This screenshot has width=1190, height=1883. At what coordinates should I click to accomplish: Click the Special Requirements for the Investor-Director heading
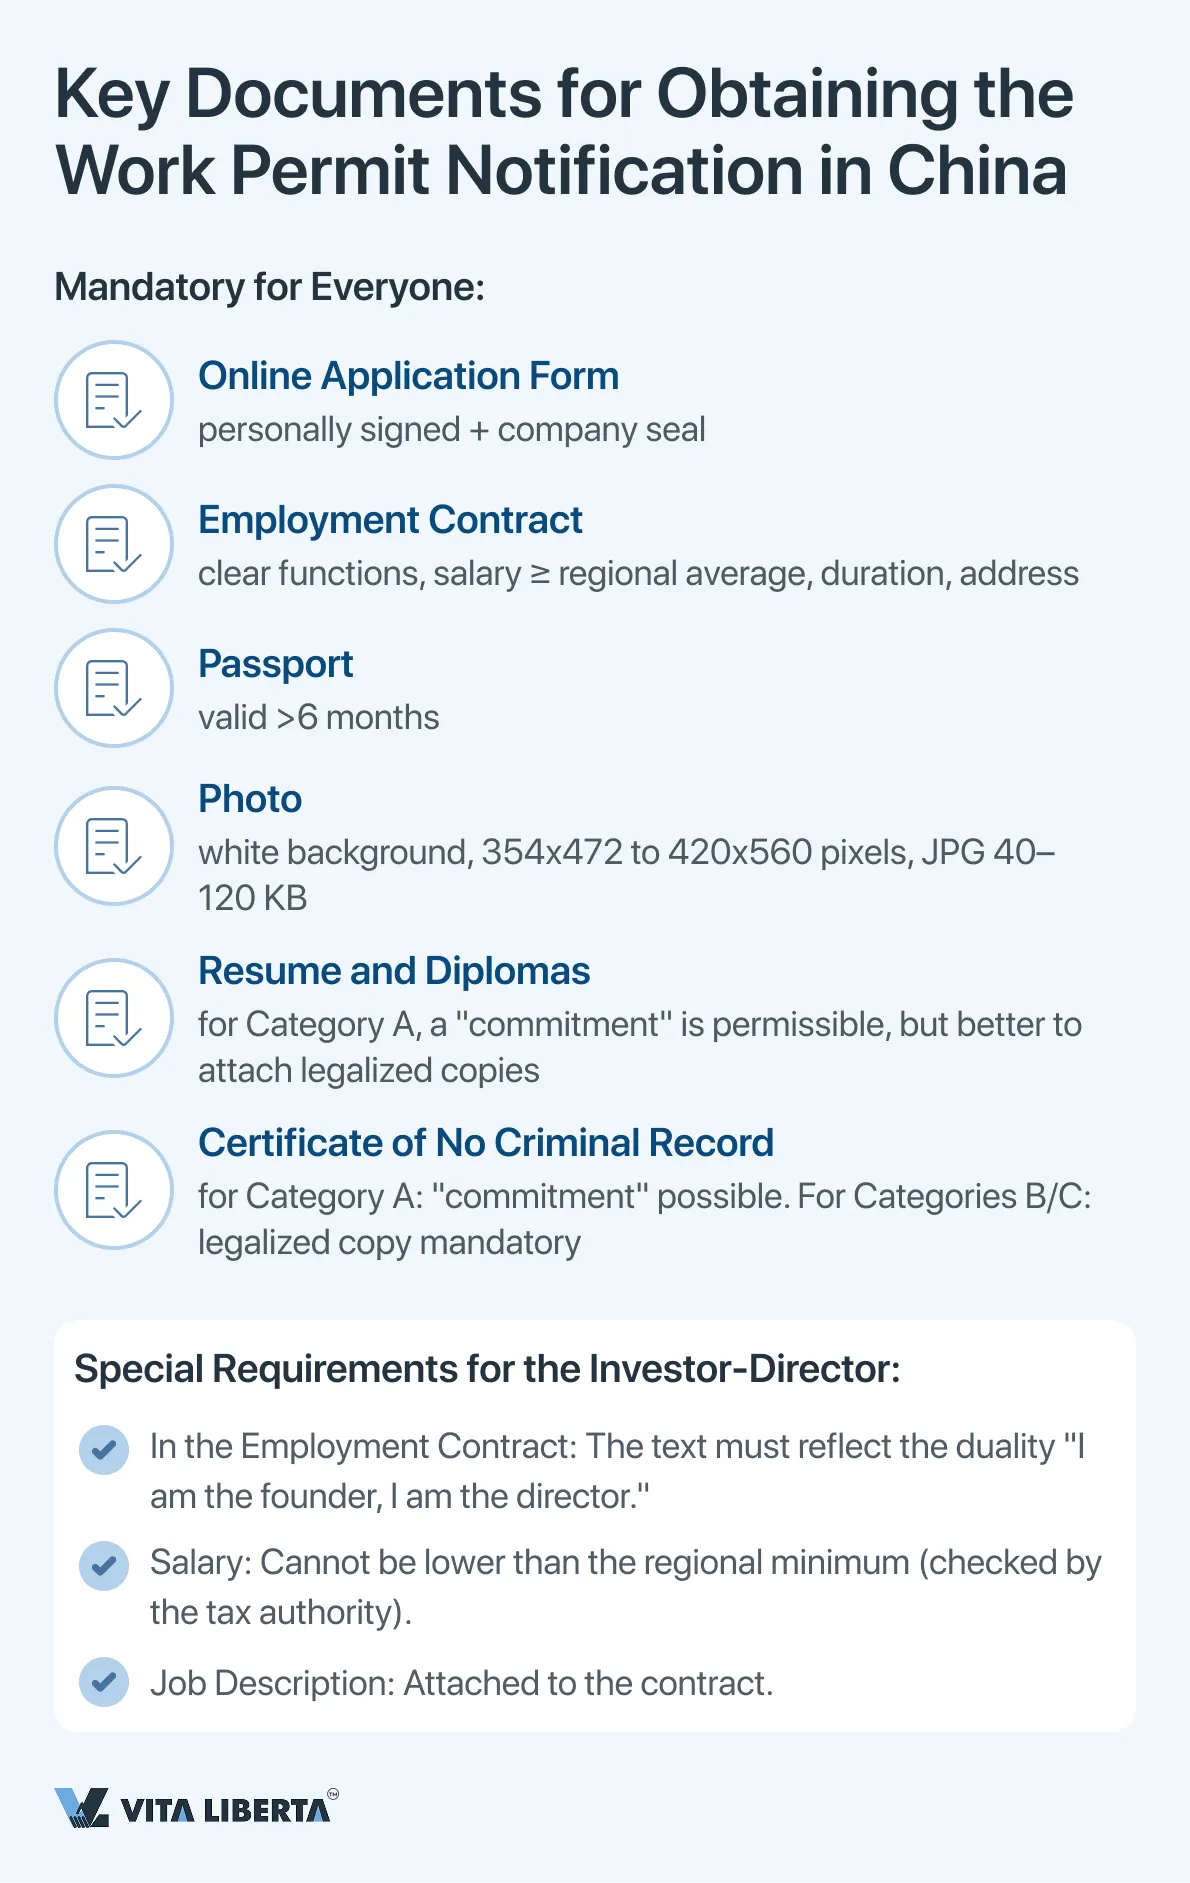pyautogui.click(x=487, y=1369)
